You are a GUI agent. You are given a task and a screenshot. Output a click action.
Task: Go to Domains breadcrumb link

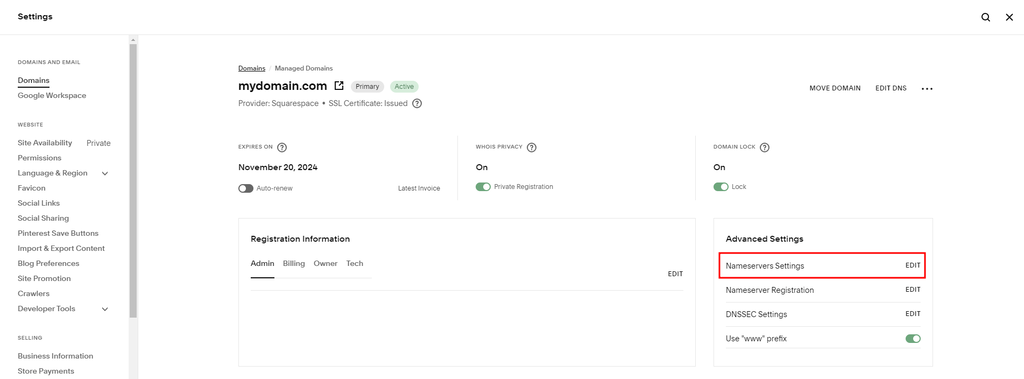click(x=251, y=68)
